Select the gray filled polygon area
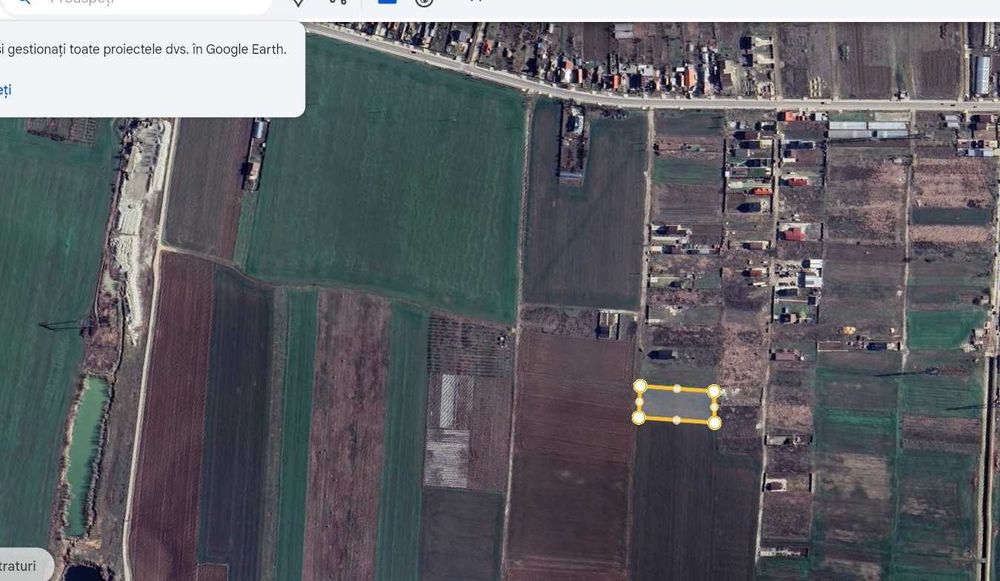This screenshot has height=581, width=1000. coord(676,404)
